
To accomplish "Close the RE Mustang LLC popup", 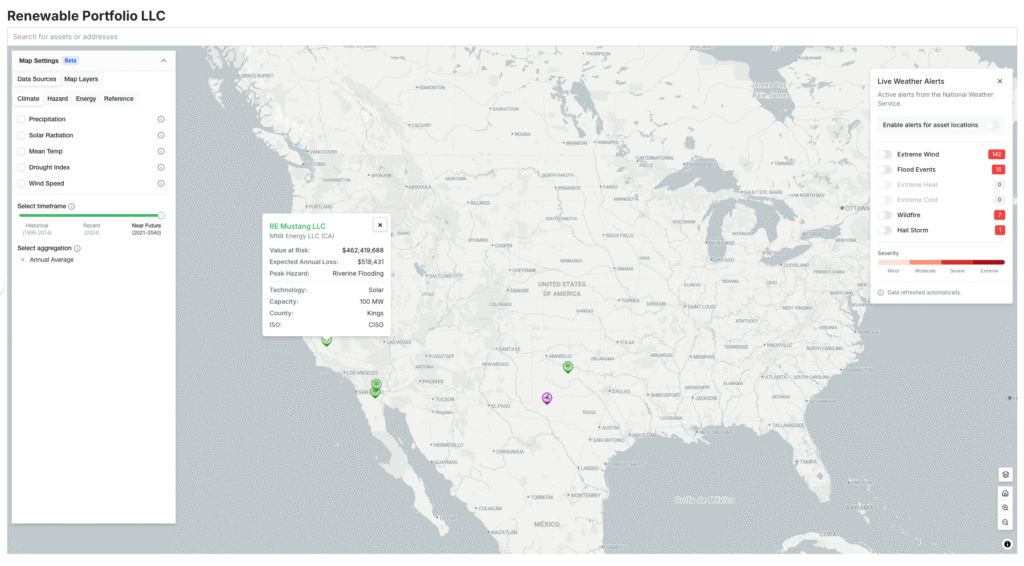I will pos(379,225).
